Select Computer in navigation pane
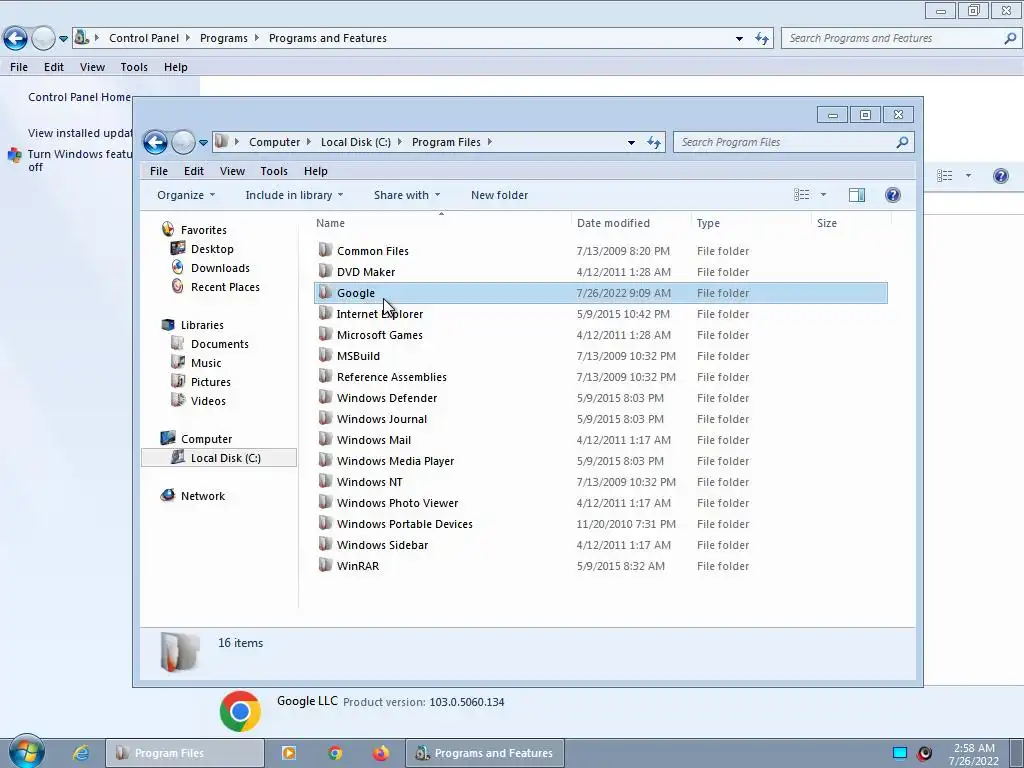Viewport: 1024px width, 768px height. (x=206, y=439)
